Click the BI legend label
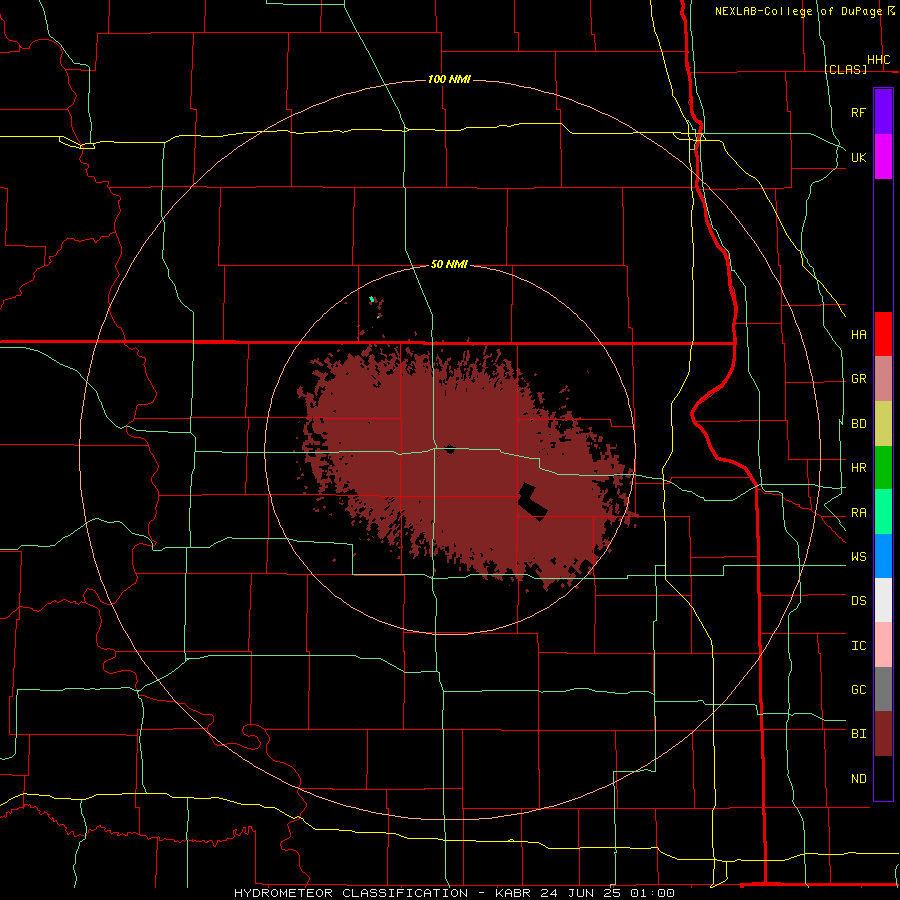The width and height of the screenshot is (900, 900). [x=858, y=734]
